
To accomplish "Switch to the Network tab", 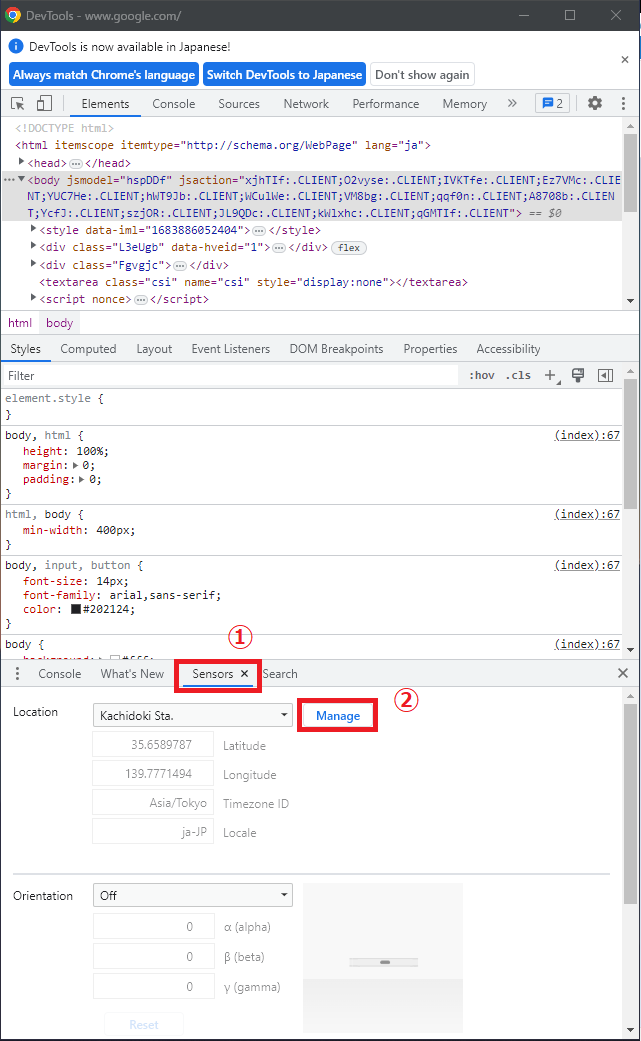I will click(x=306, y=104).
